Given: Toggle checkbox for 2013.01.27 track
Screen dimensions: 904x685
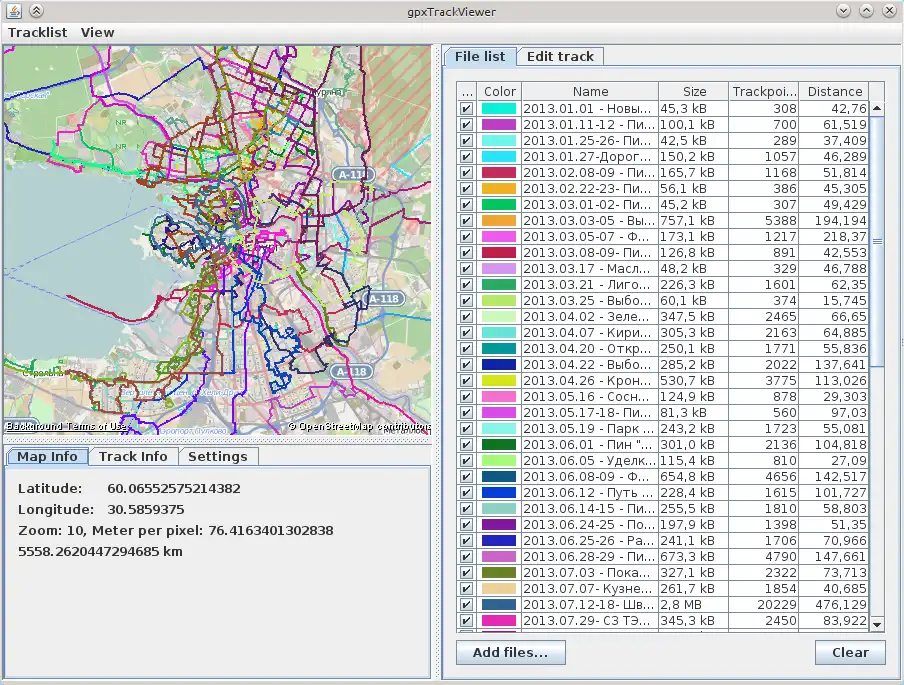Looking at the screenshot, I should (x=466, y=156).
